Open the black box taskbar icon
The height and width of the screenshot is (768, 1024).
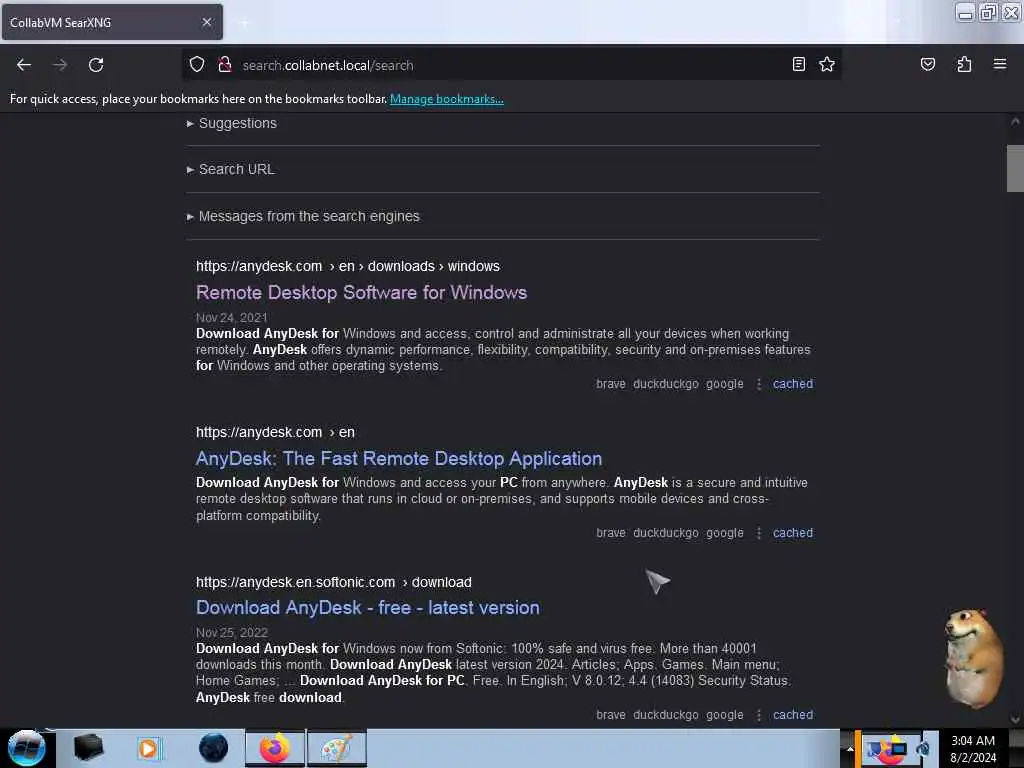coord(88,748)
